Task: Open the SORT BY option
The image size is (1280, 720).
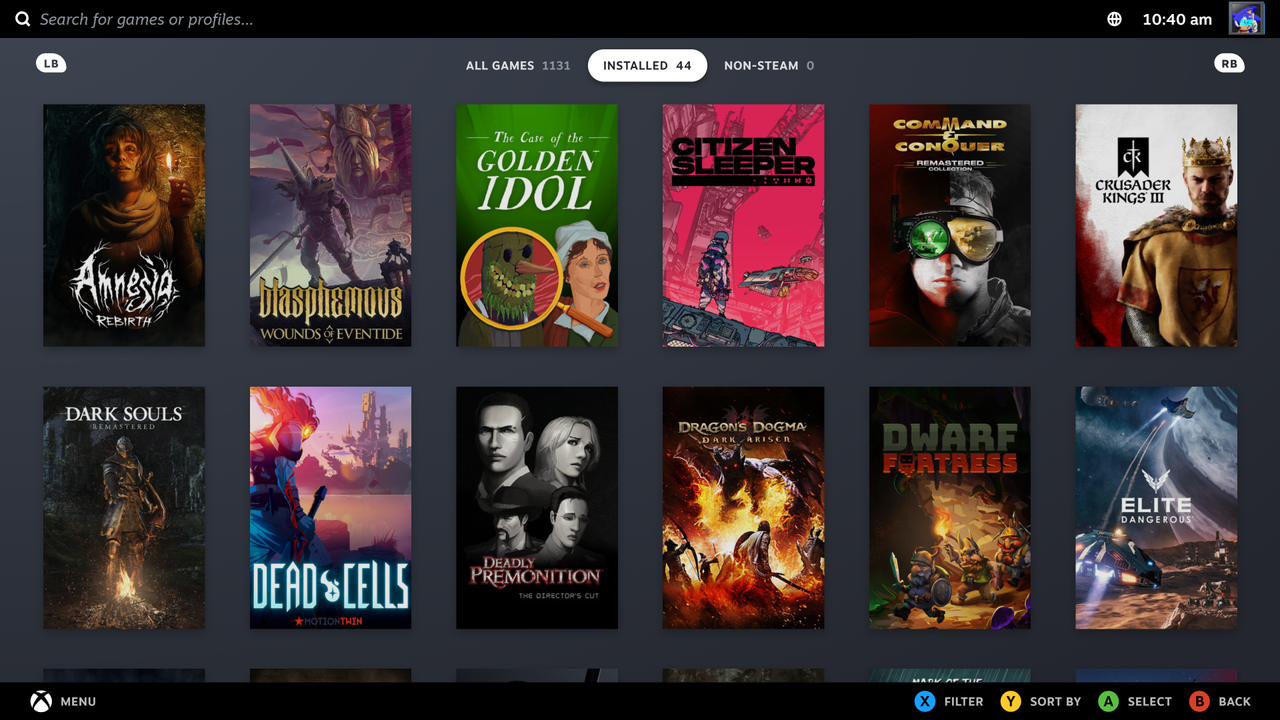Action: coord(1055,702)
